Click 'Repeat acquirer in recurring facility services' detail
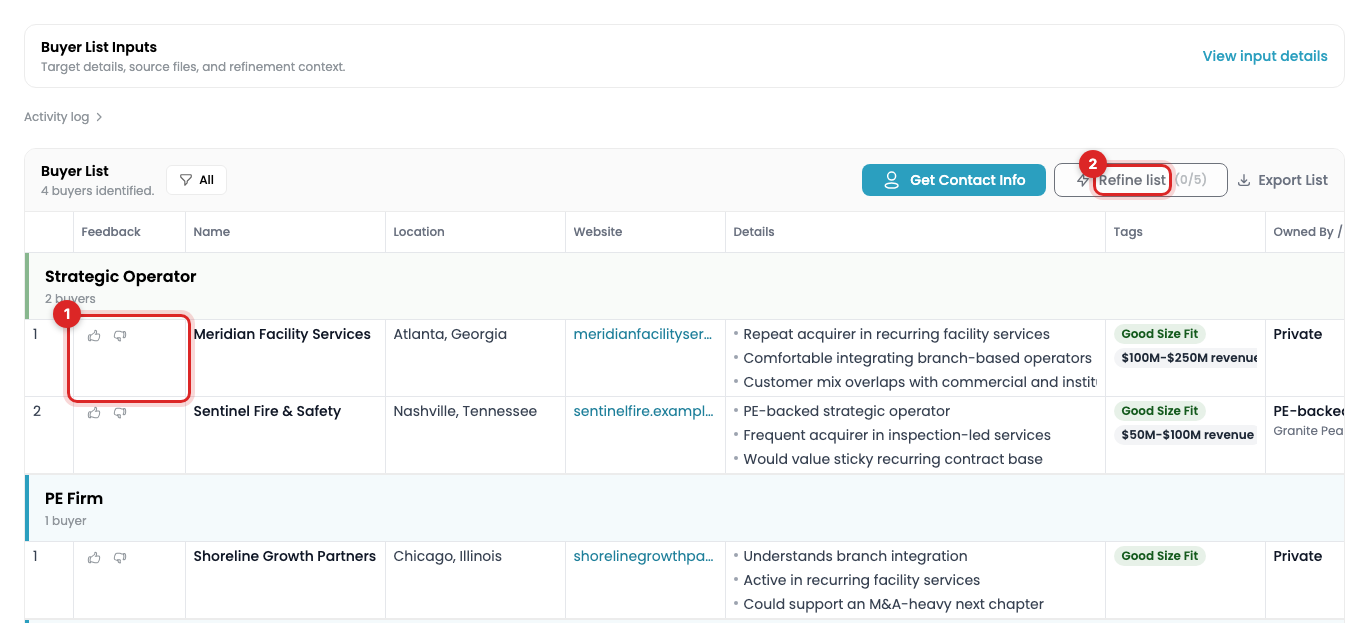 [x=896, y=334]
